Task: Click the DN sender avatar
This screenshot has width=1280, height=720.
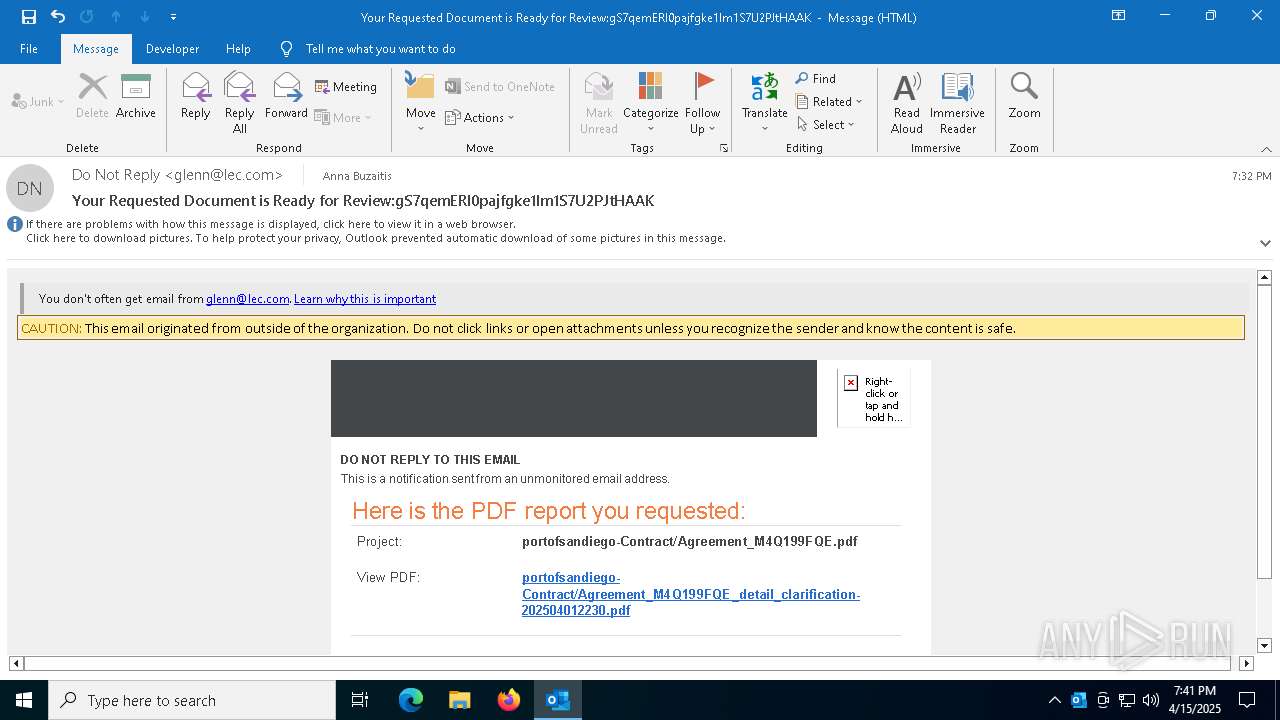Action: click(30, 188)
